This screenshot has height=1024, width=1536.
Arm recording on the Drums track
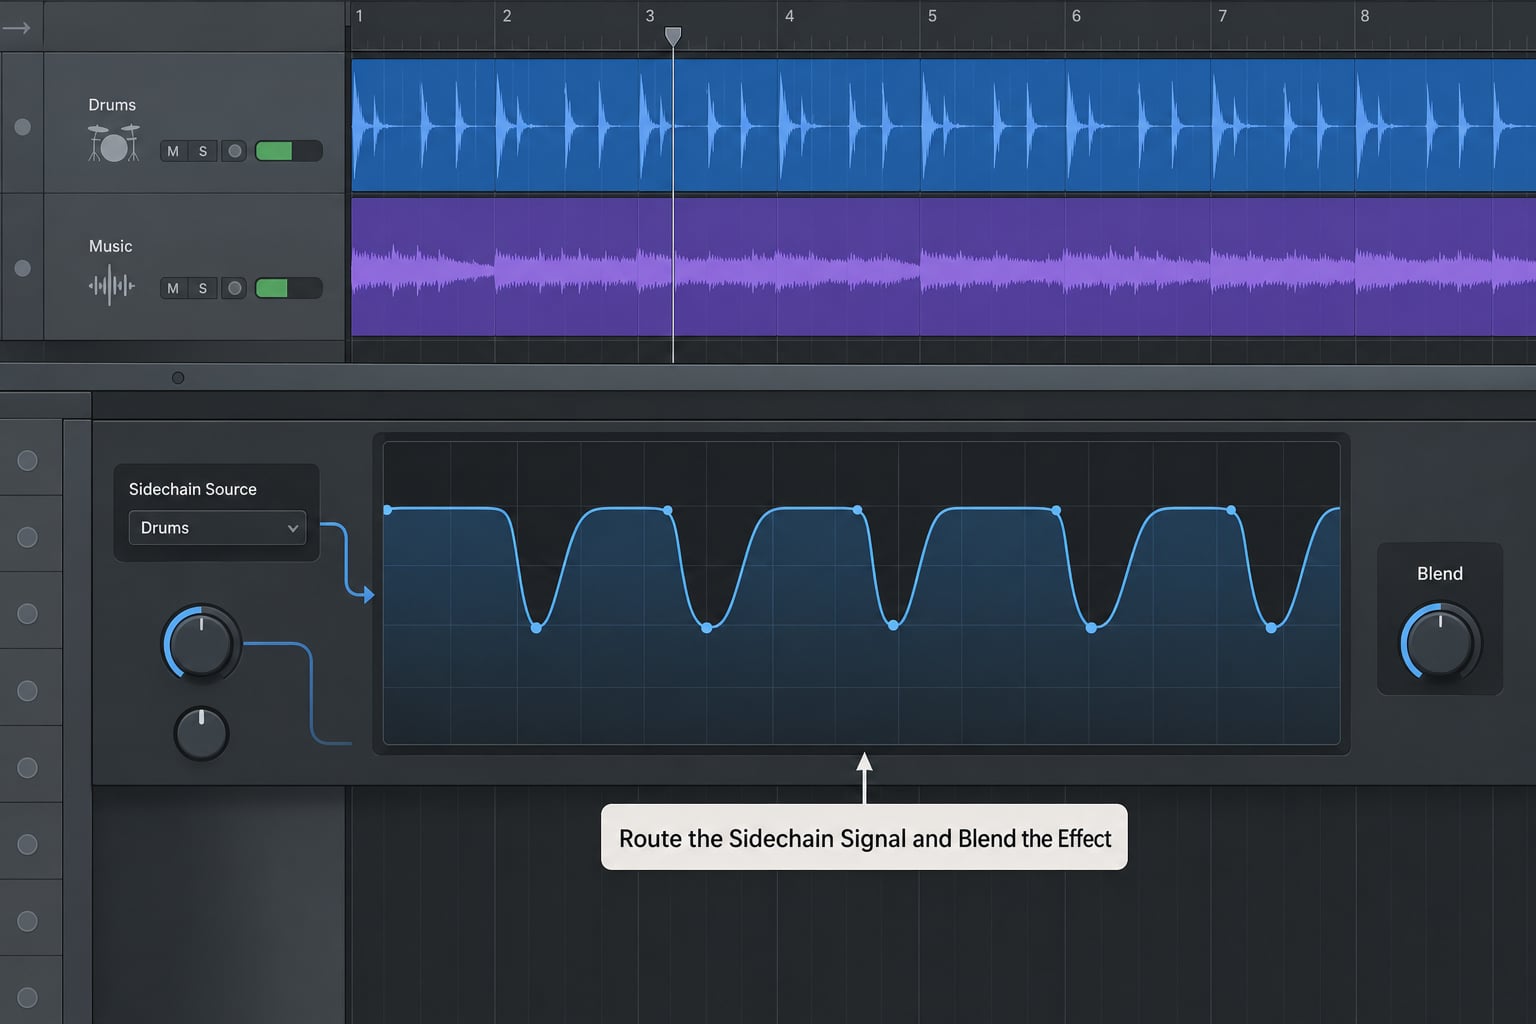click(x=234, y=151)
